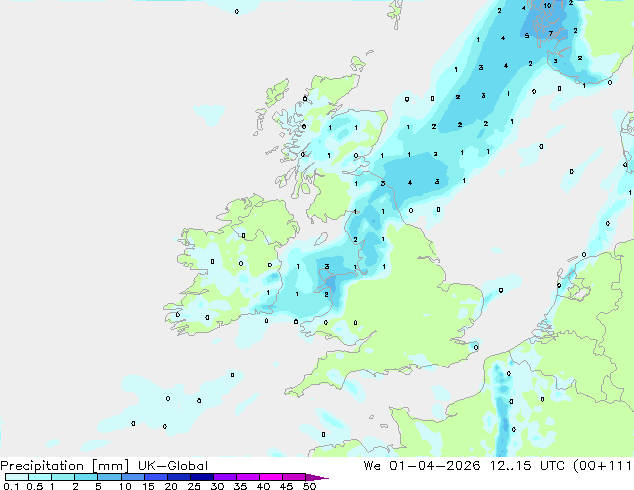
Task: Click the legend label '15'
Action: pos(148,486)
